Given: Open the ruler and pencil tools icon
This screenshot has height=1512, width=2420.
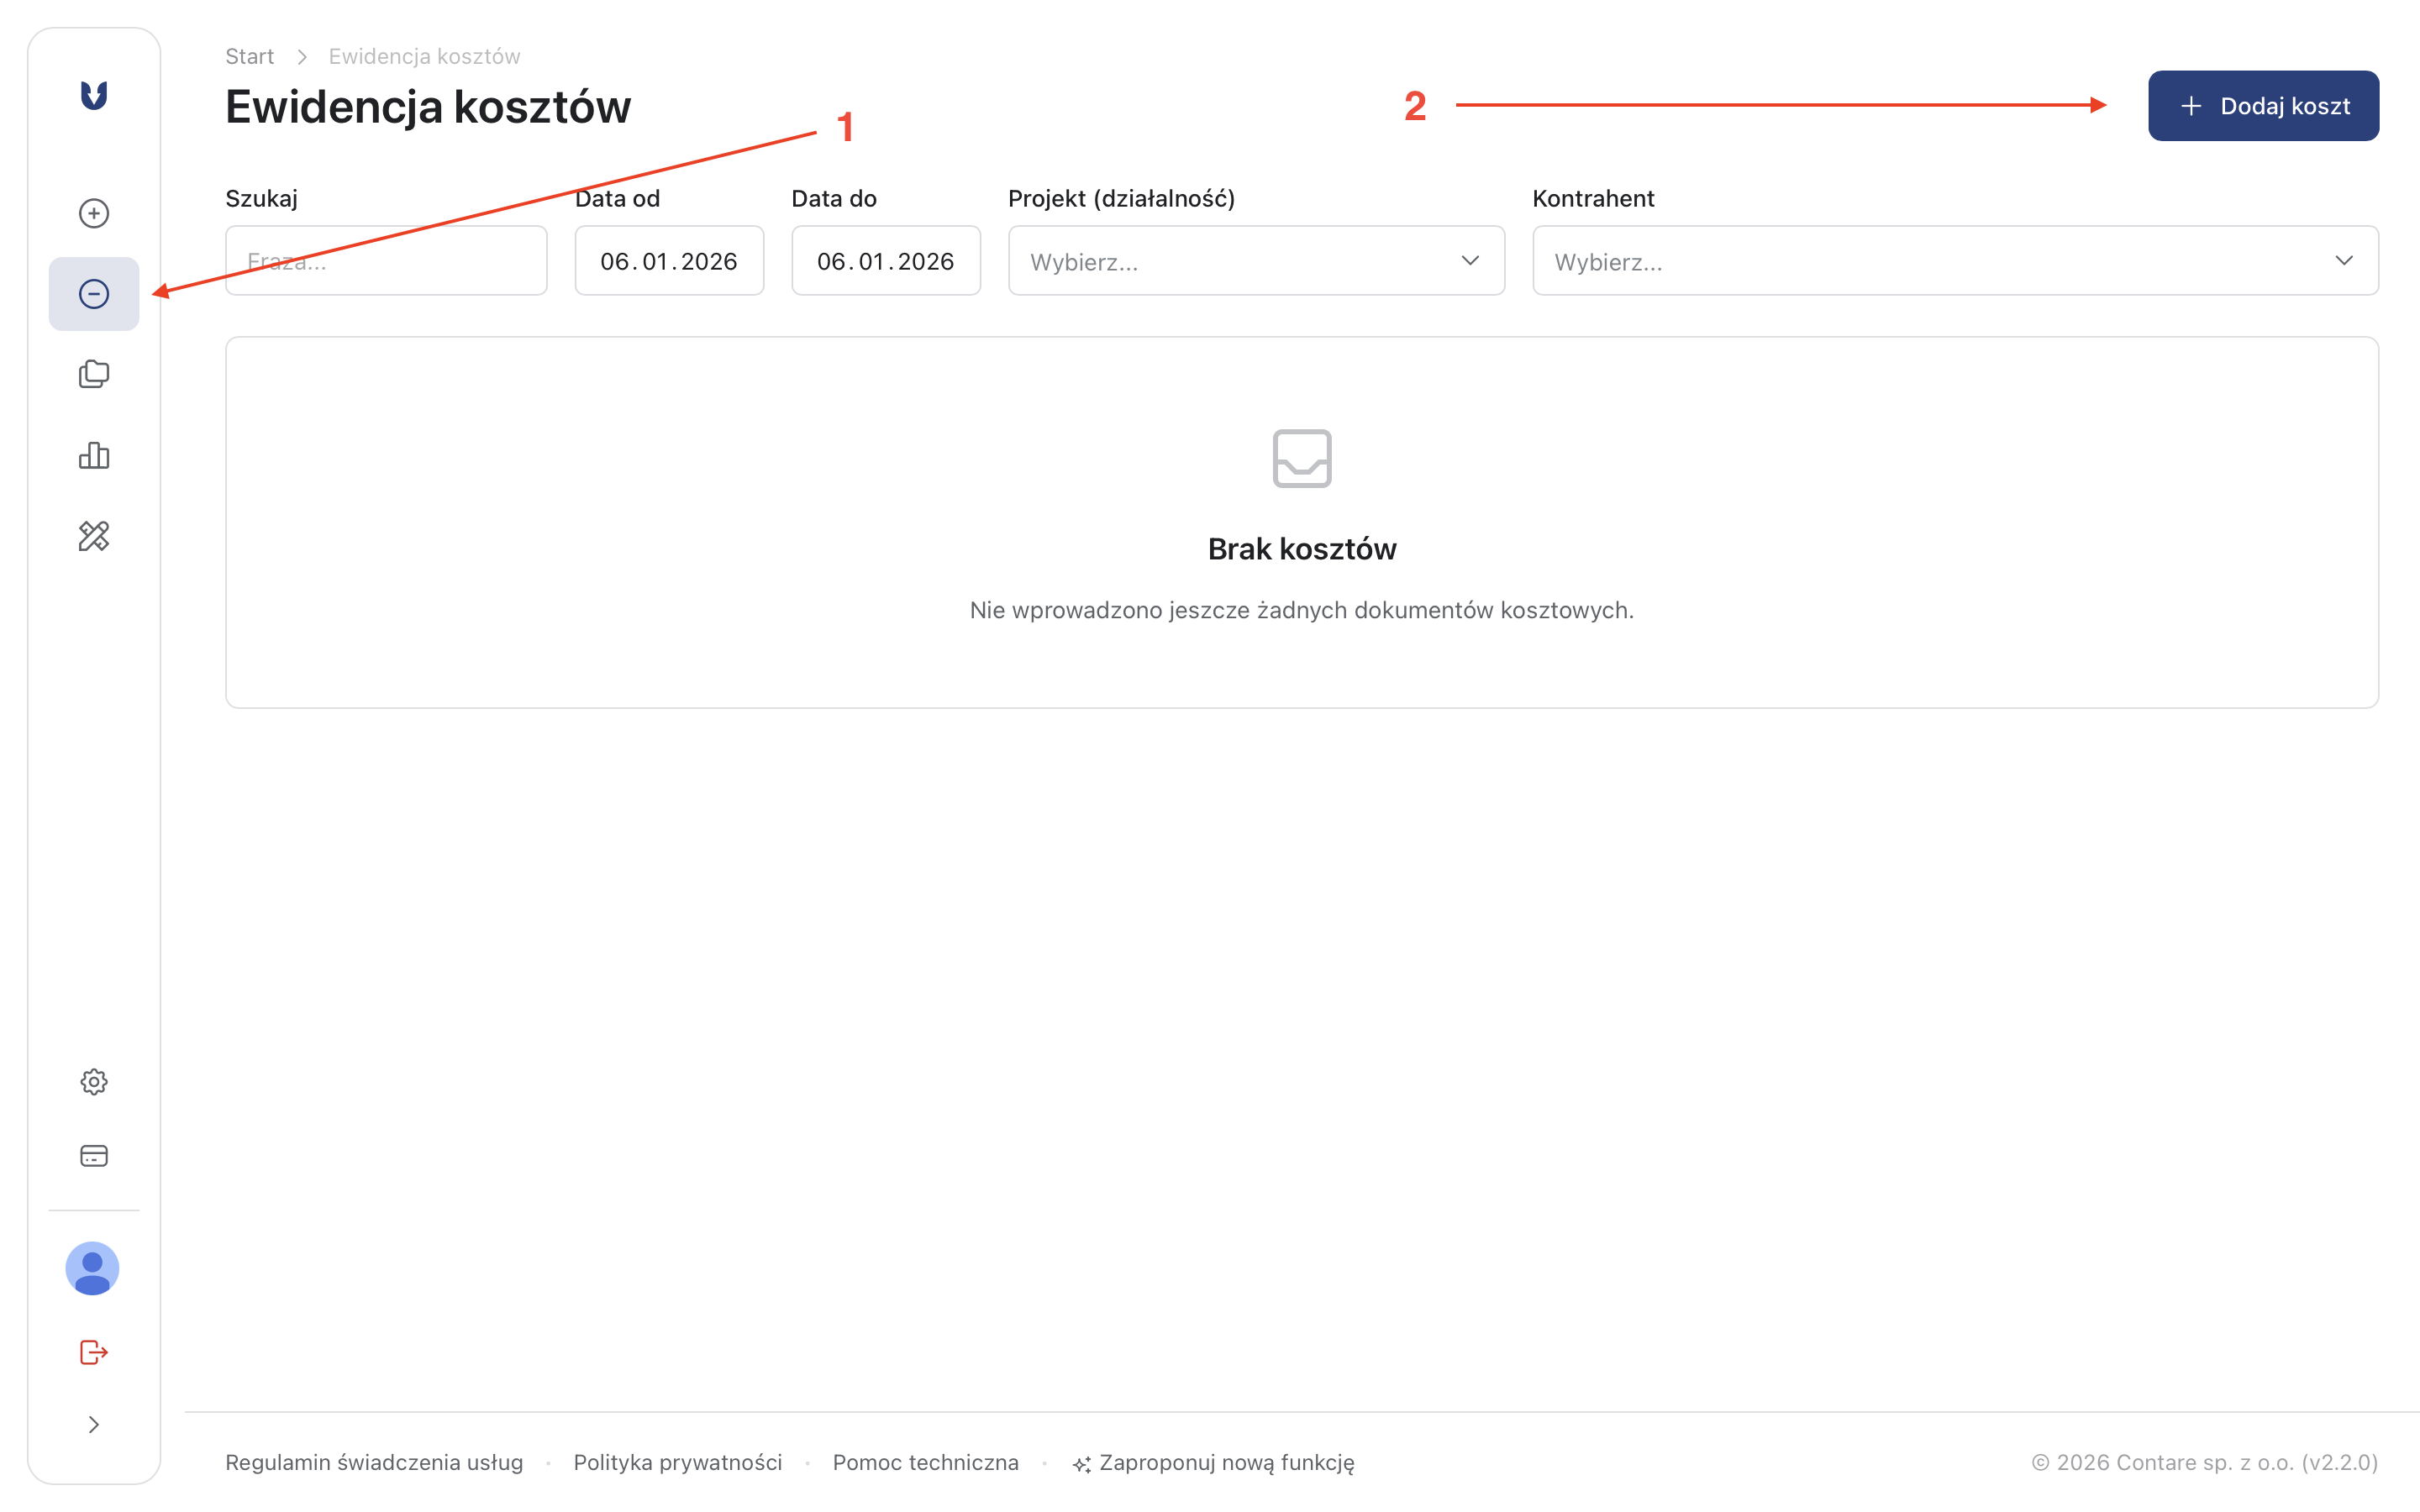Looking at the screenshot, I should 93,536.
